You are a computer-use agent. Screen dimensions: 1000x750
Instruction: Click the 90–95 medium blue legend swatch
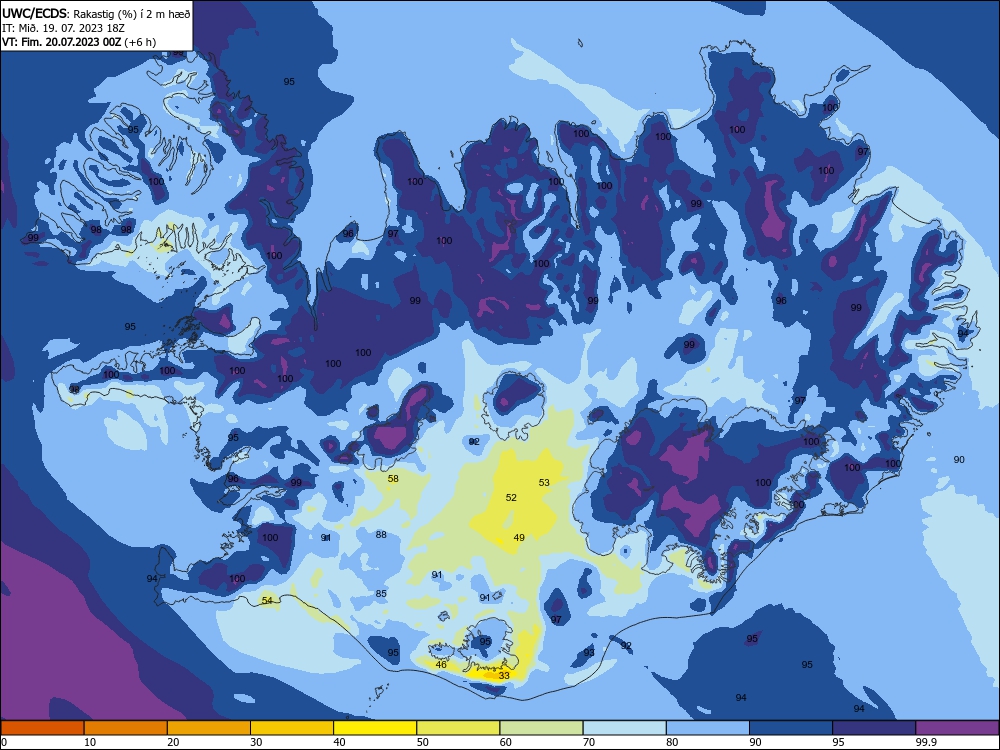point(791,728)
